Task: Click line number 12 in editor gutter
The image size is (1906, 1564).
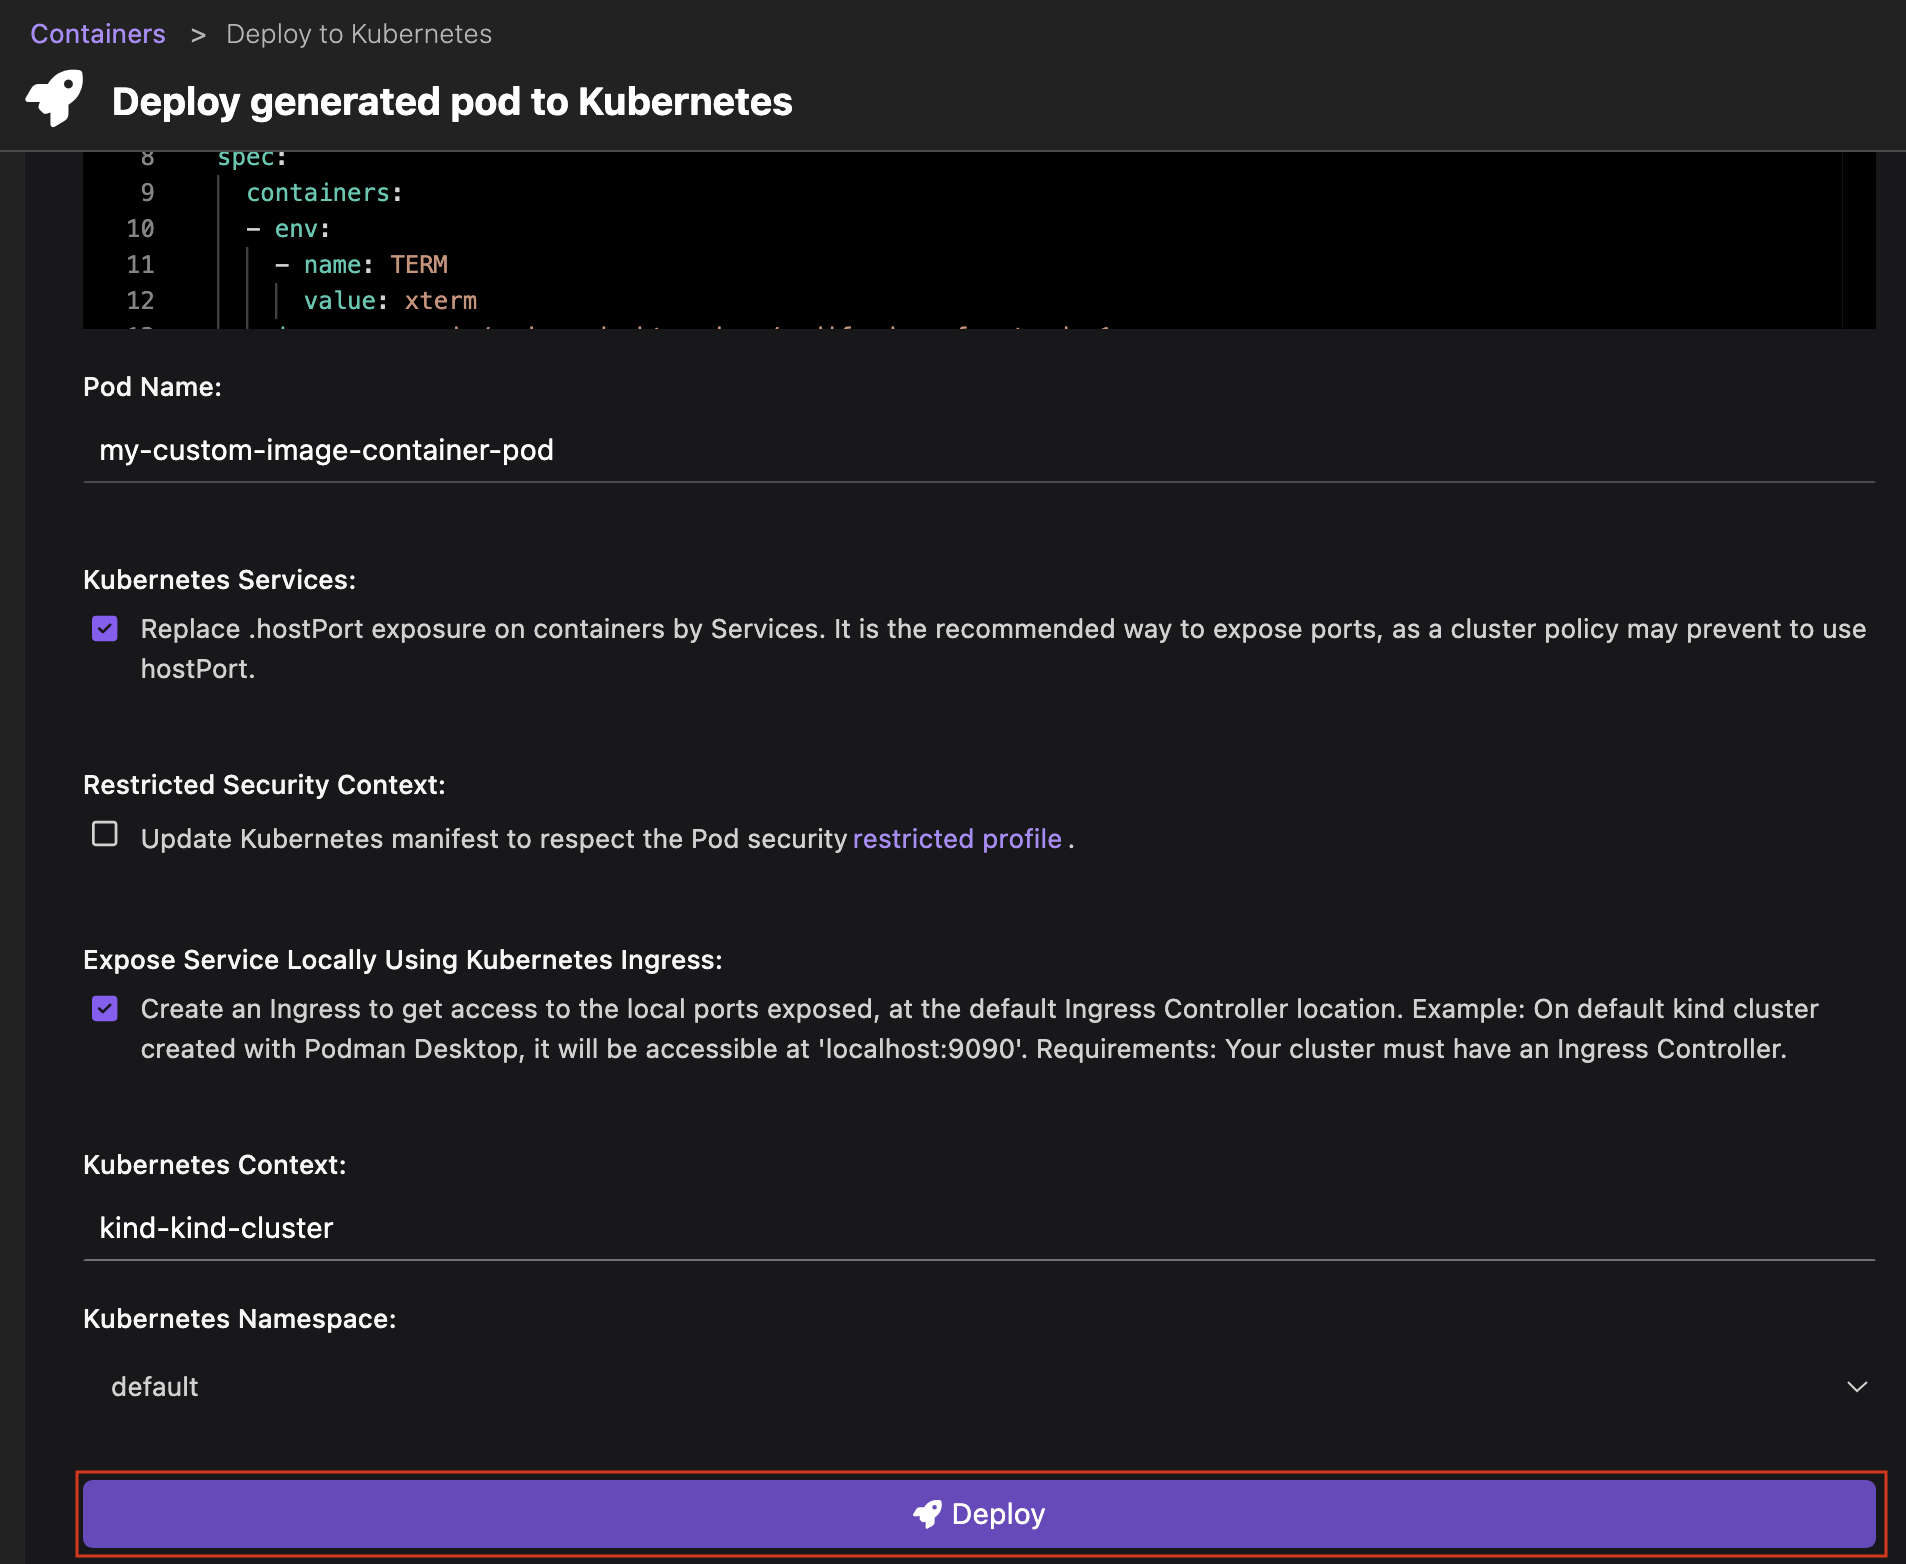Action: point(140,301)
